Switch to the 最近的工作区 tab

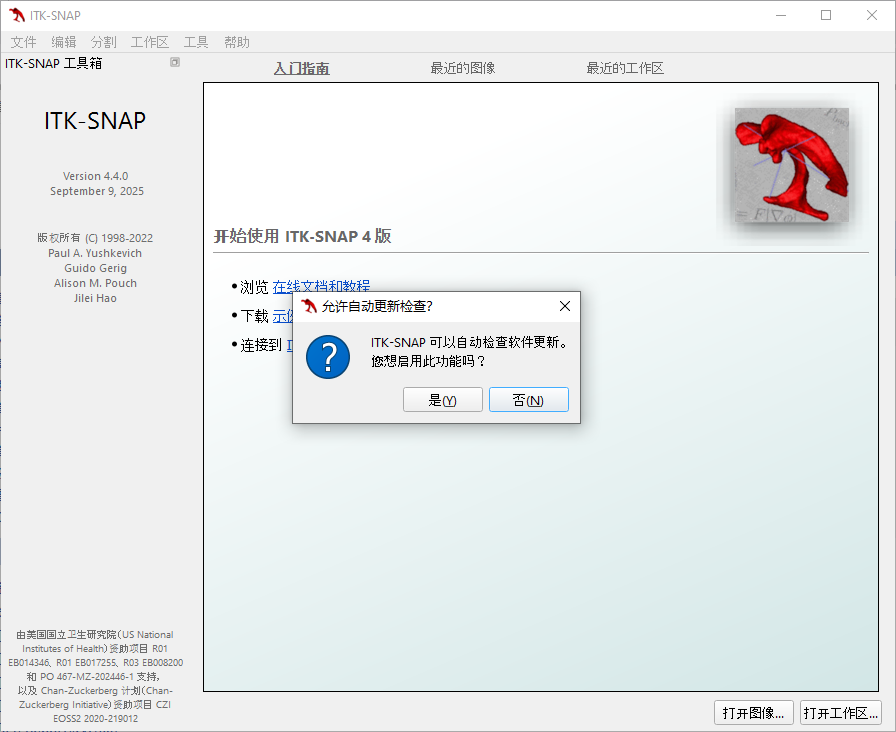pyautogui.click(x=625, y=69)
